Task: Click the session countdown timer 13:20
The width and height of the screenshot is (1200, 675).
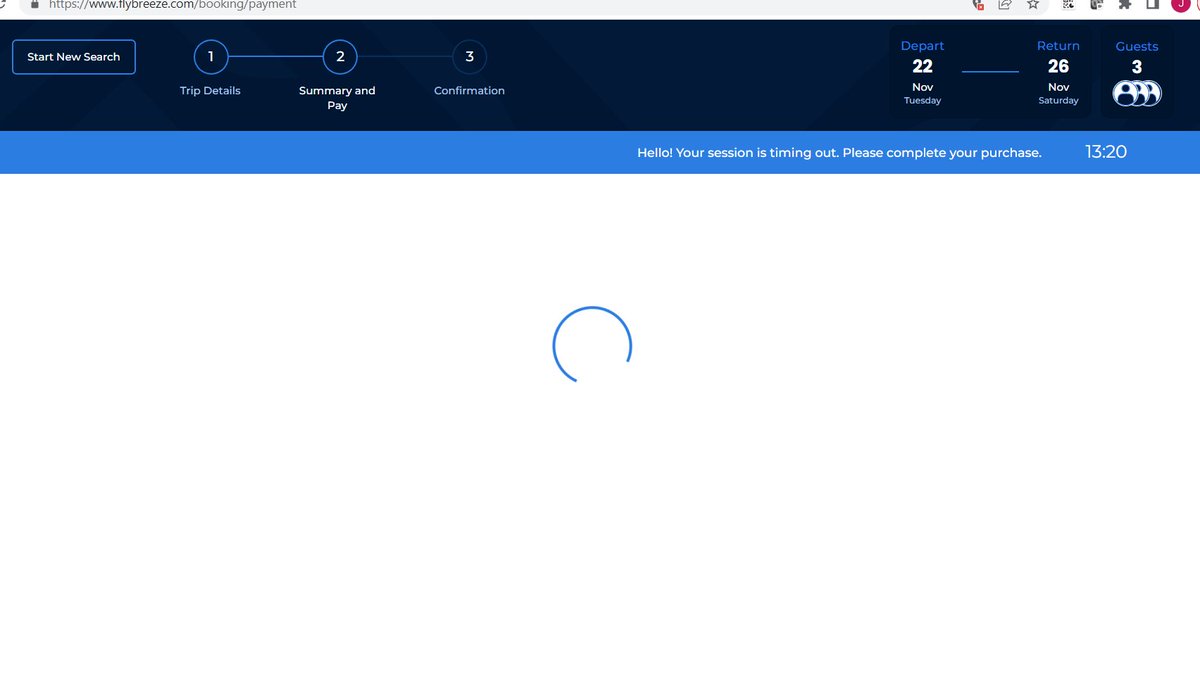Action: click(1106, 152)
